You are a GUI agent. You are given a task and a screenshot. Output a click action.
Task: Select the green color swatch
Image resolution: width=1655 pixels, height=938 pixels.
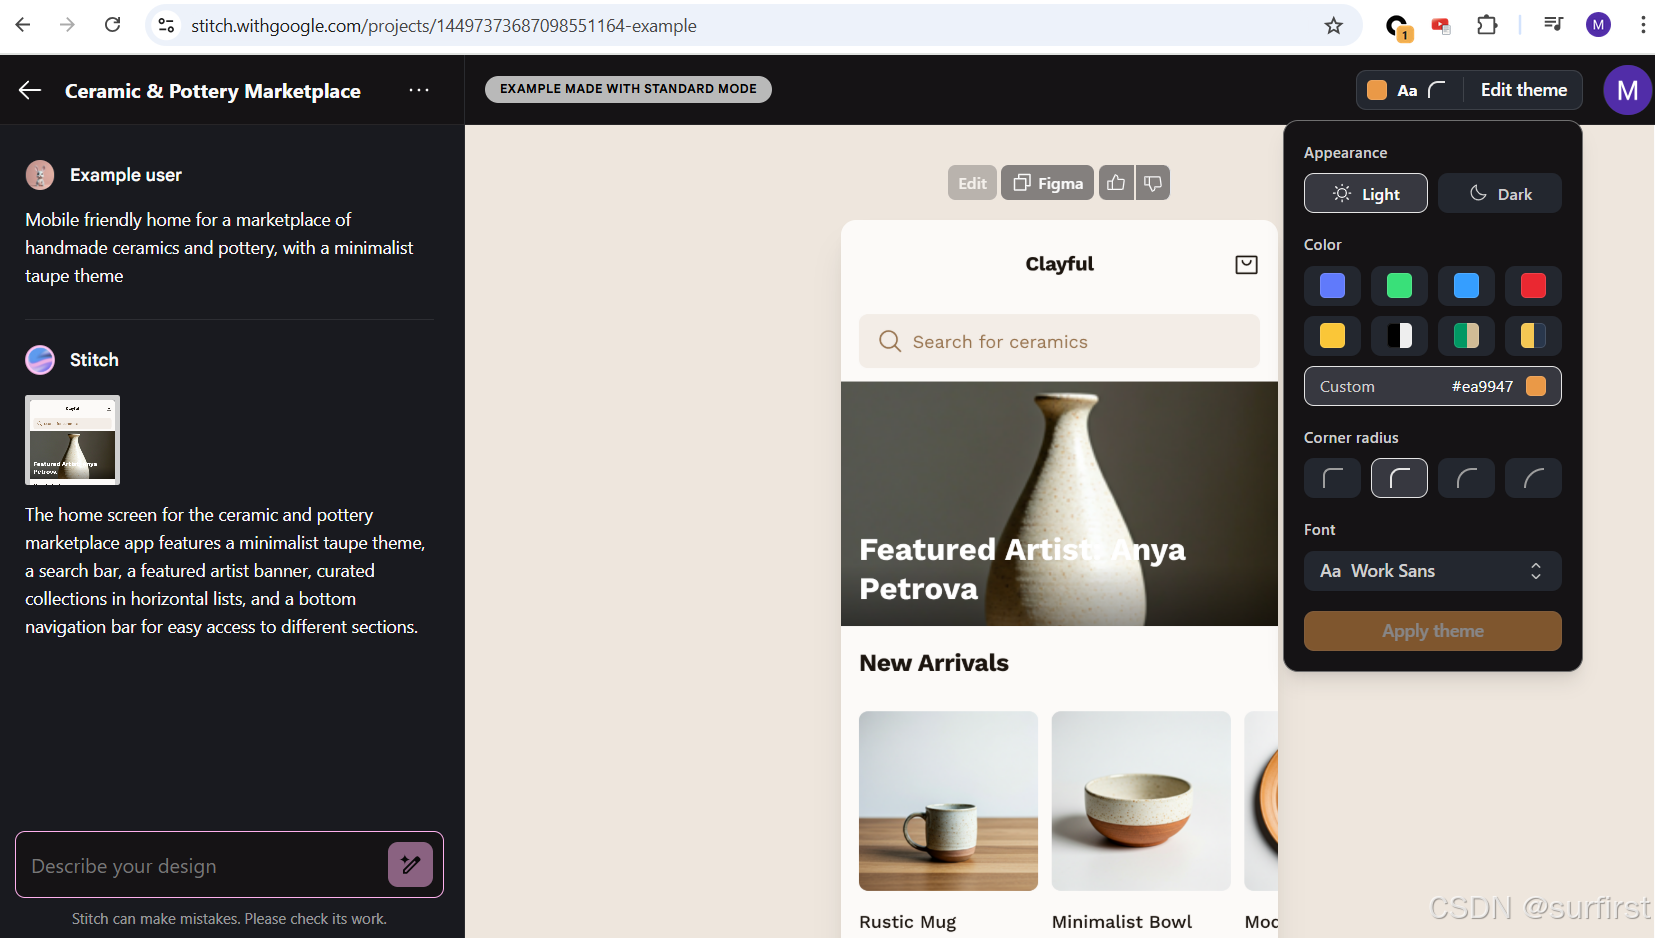pyautogui.click(x=1399, y=286)
